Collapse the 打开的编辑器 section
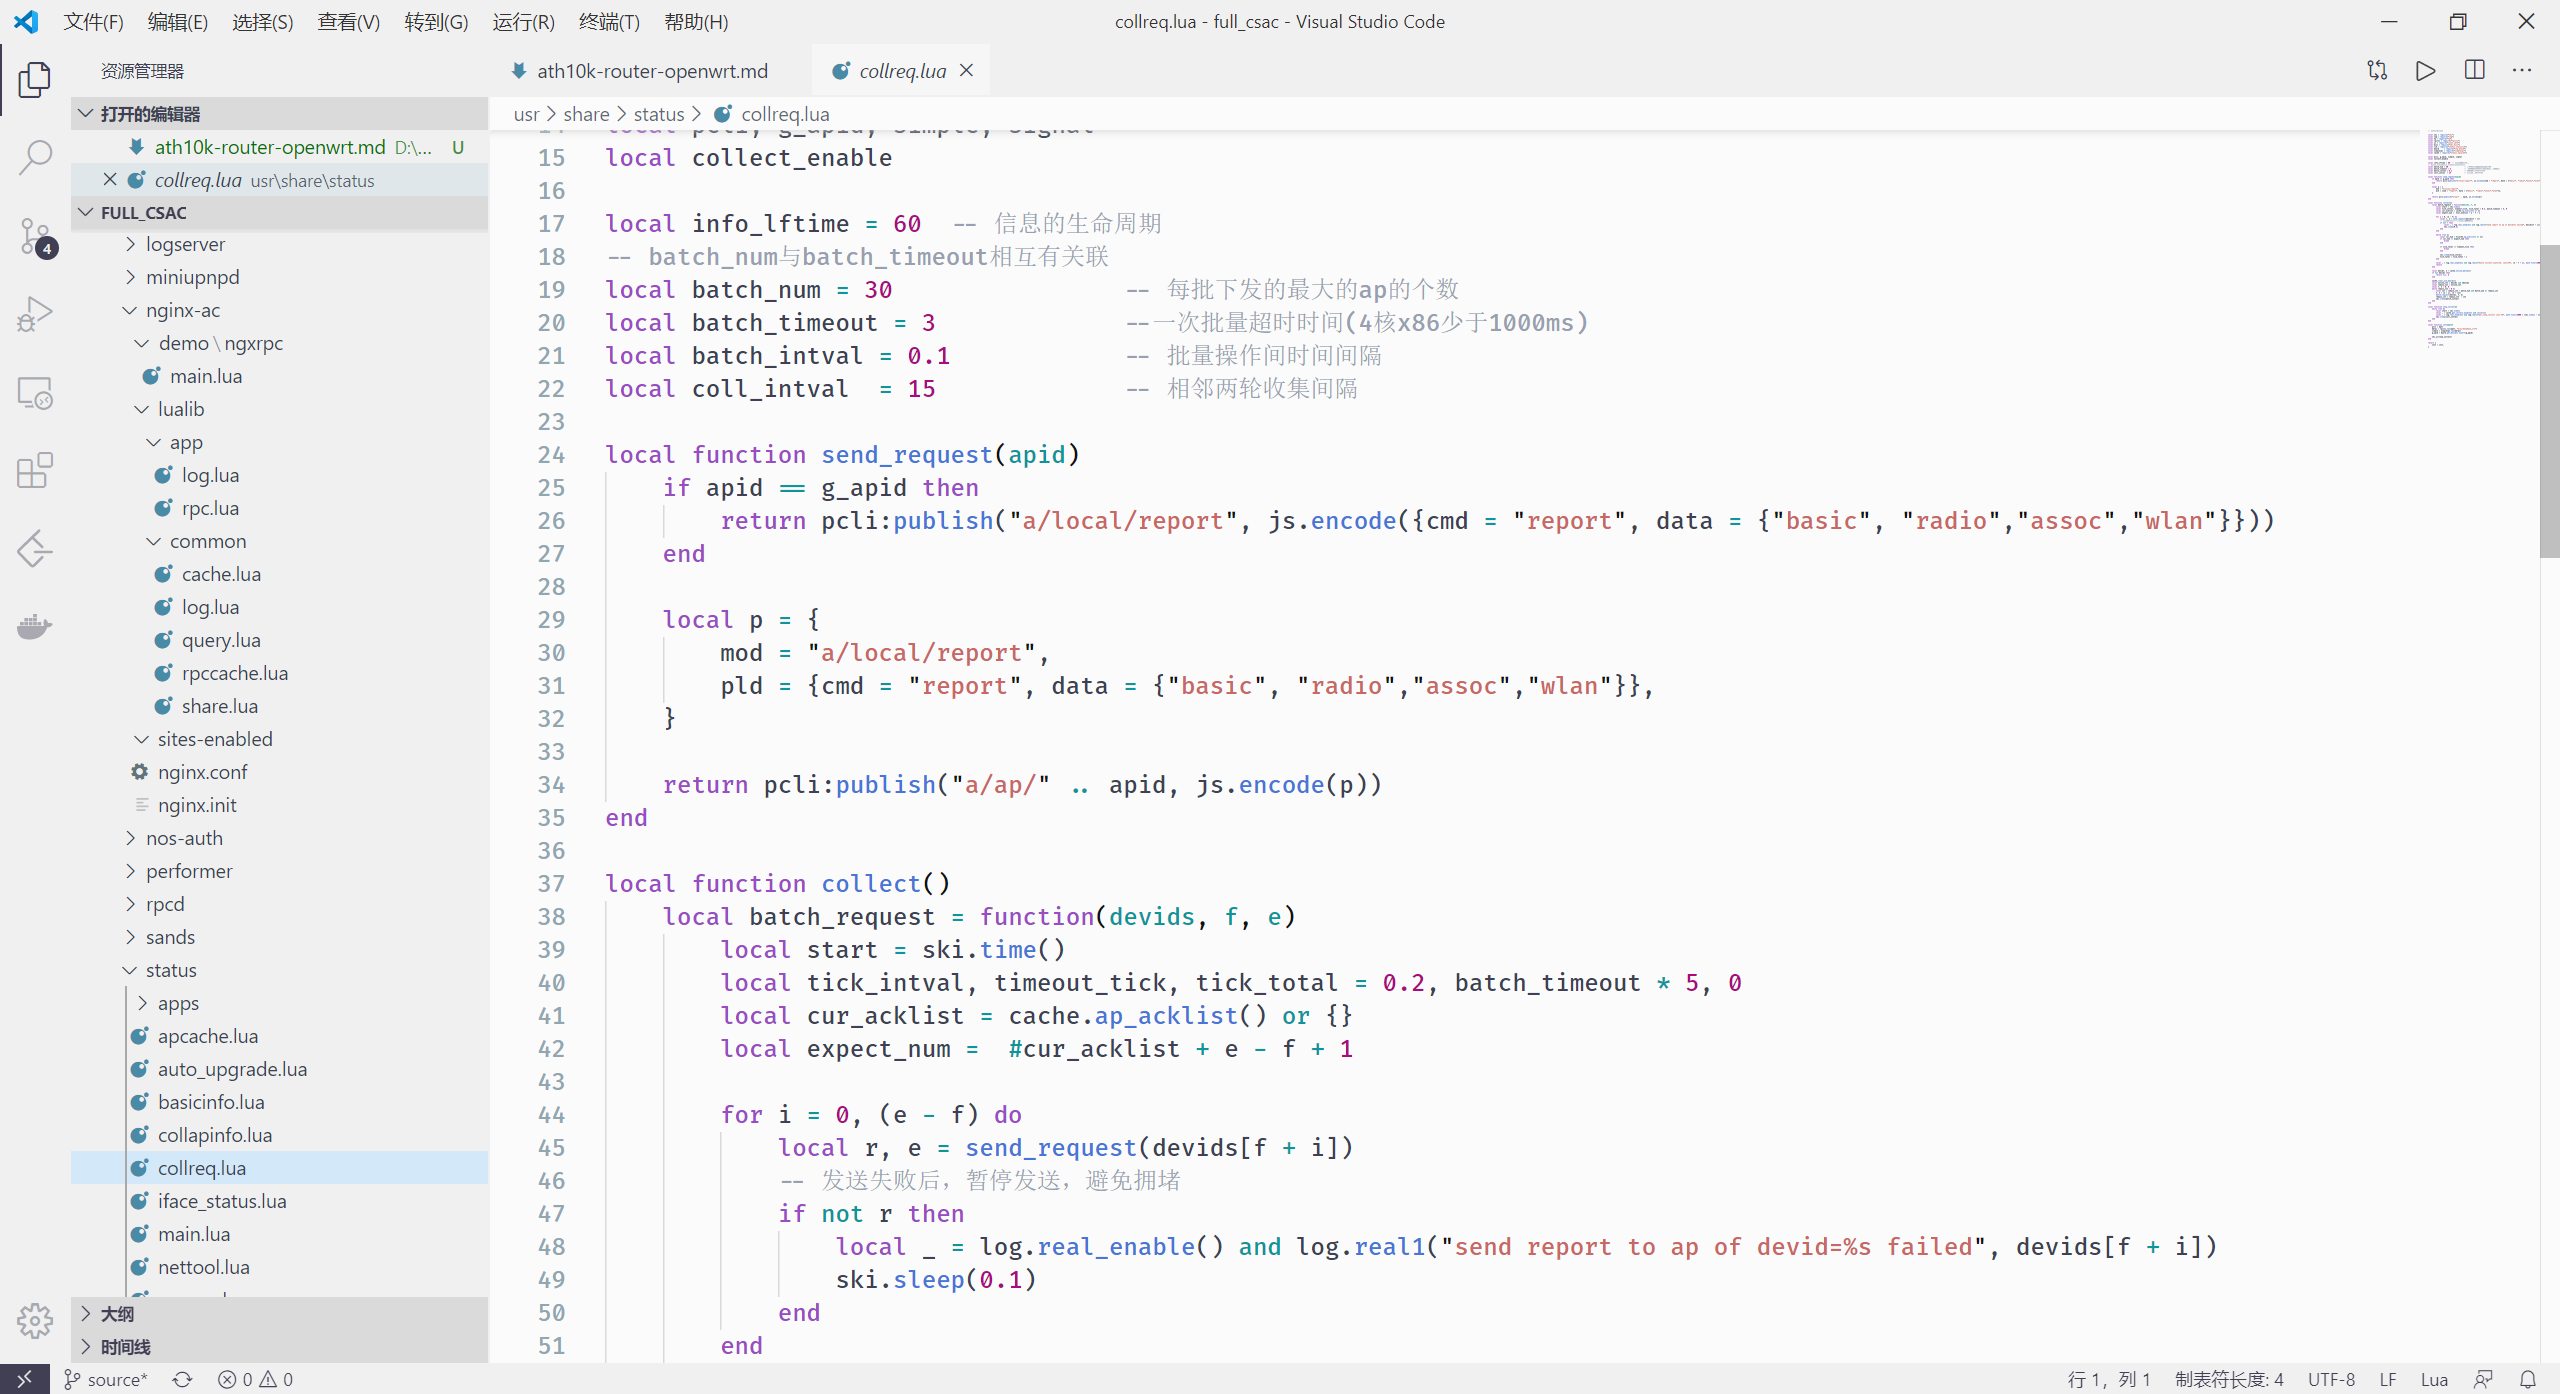Viewport: 2560px width, 1394px height. (x=279, y=114)
